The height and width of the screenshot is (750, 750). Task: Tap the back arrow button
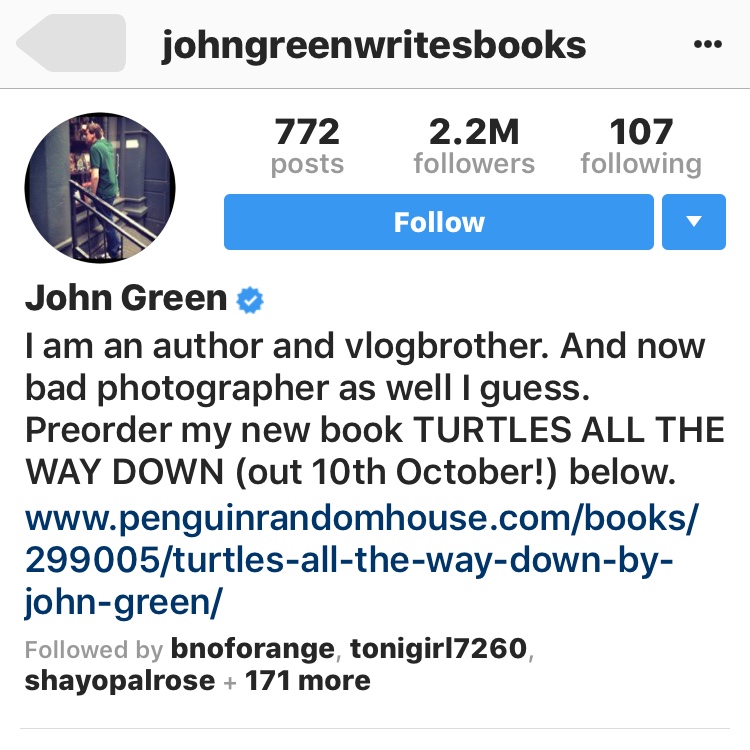point(71,43)
